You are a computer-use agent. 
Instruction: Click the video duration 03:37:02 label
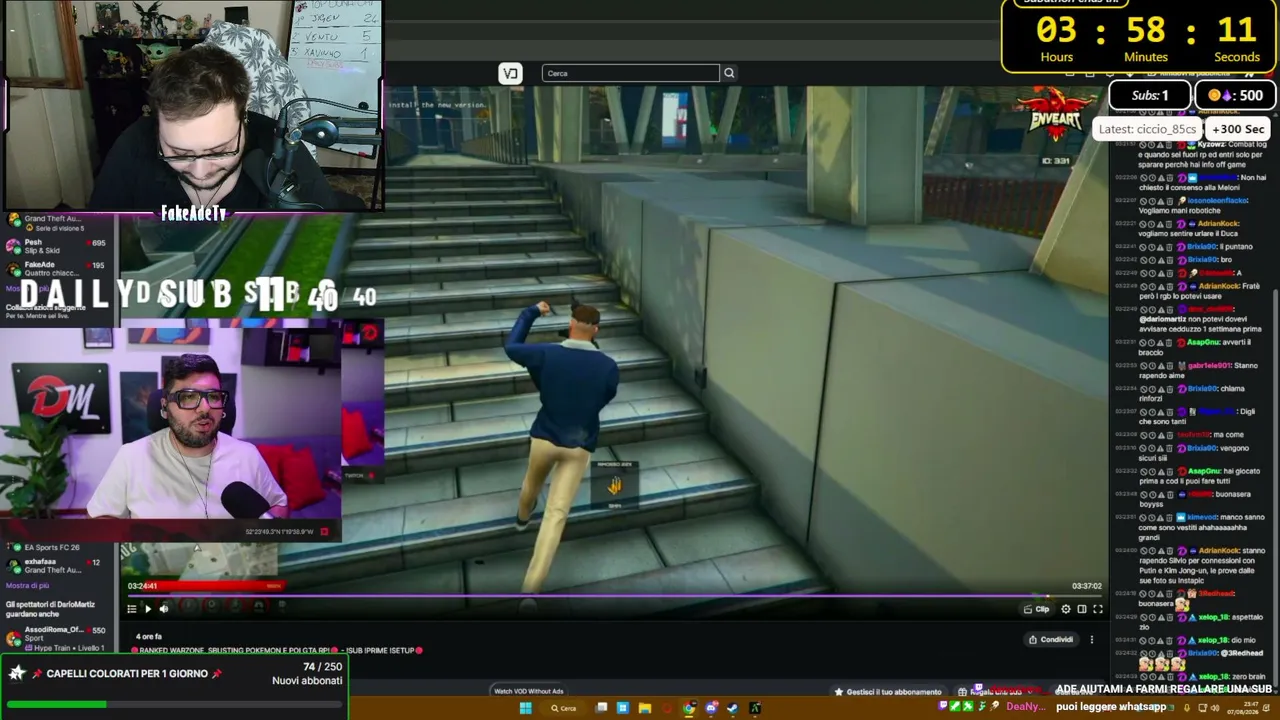(x=1087, y=586)
